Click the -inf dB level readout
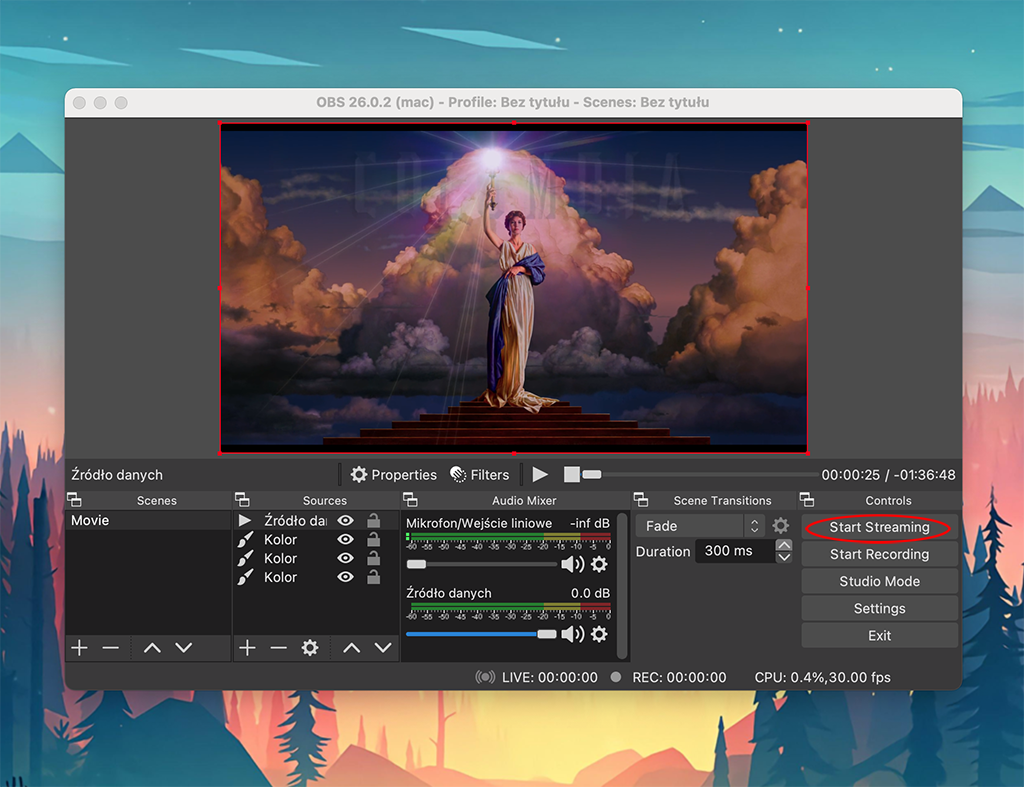Image resolution: width=1024 pixels, height=787 pixels. [x=590, y=523]
